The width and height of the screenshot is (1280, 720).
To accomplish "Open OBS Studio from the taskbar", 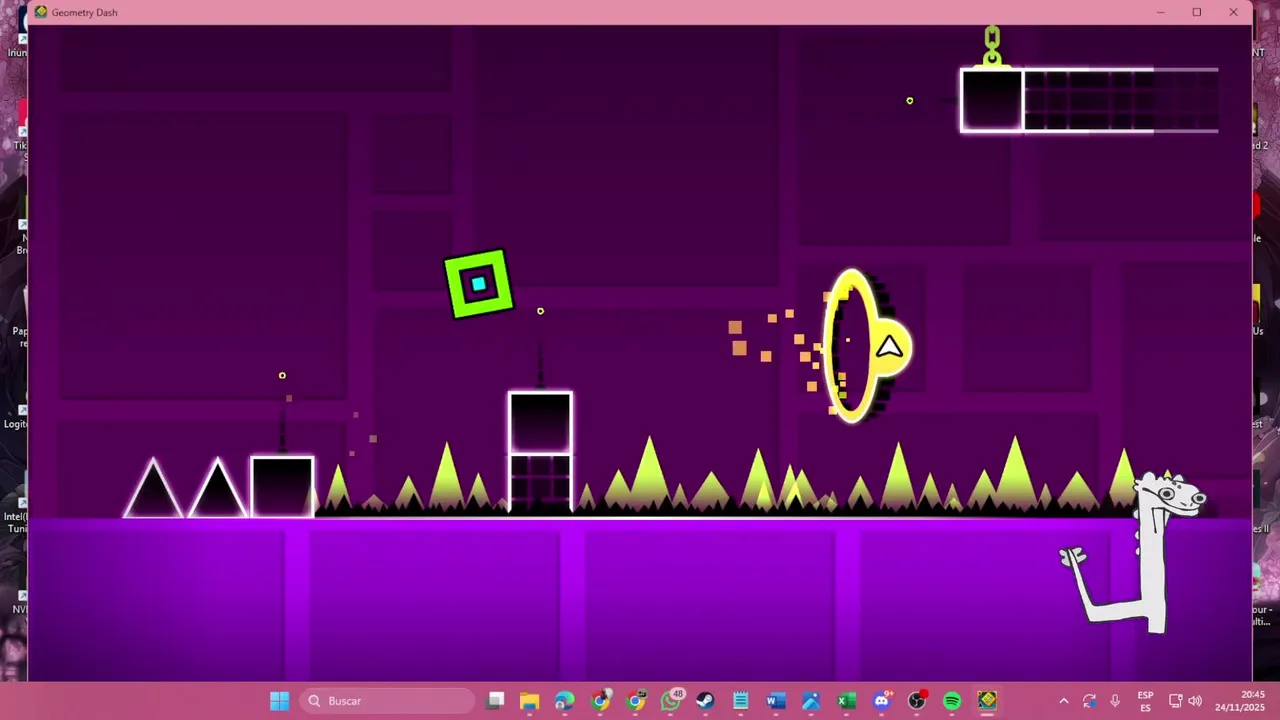I will pyautogui.click(x=917, y=701).
